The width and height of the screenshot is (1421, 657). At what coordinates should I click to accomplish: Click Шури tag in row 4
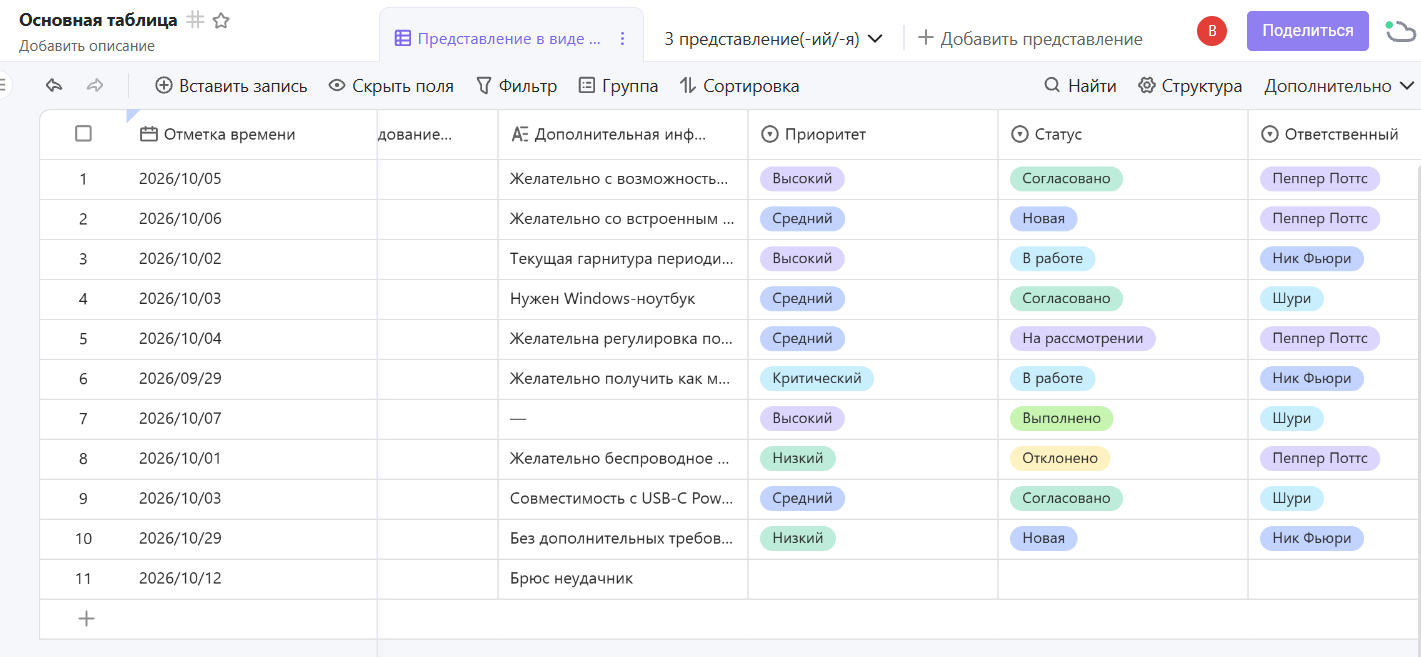coord(1292,299)
